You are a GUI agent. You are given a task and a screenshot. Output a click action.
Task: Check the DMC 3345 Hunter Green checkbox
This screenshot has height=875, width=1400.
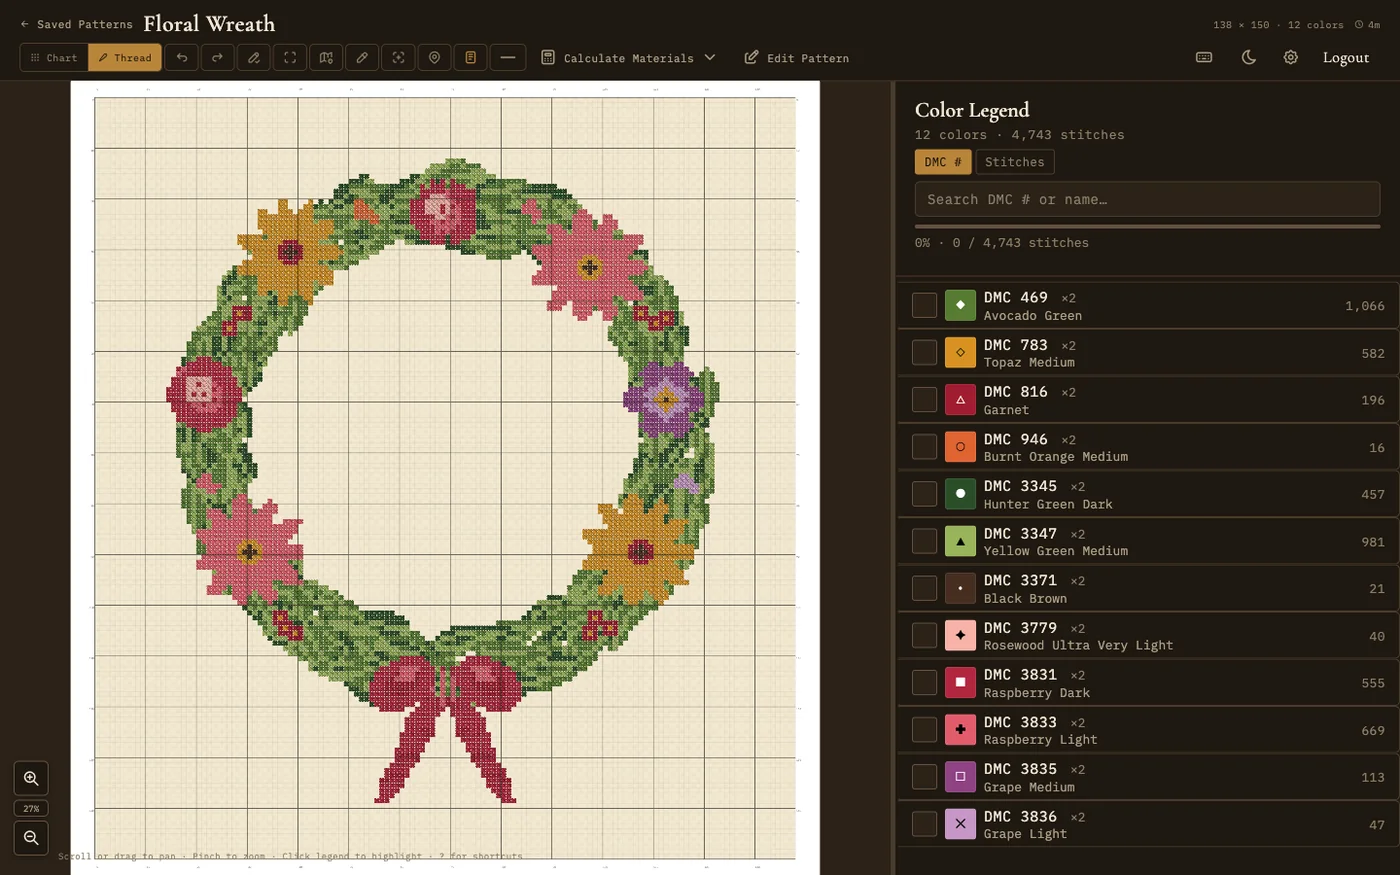pos(924,494)
